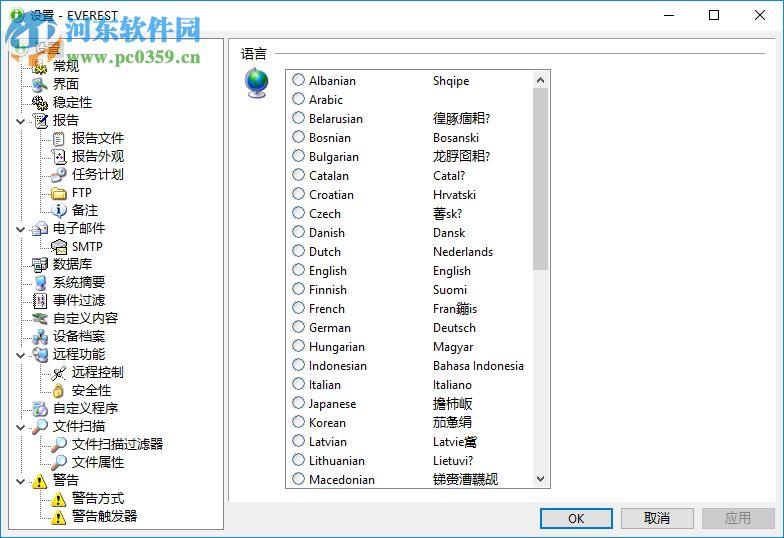Click the OK button
Image resolution: width=784 pixels, height=538 pixels.
pyautogui.click(x=576, y=518)
